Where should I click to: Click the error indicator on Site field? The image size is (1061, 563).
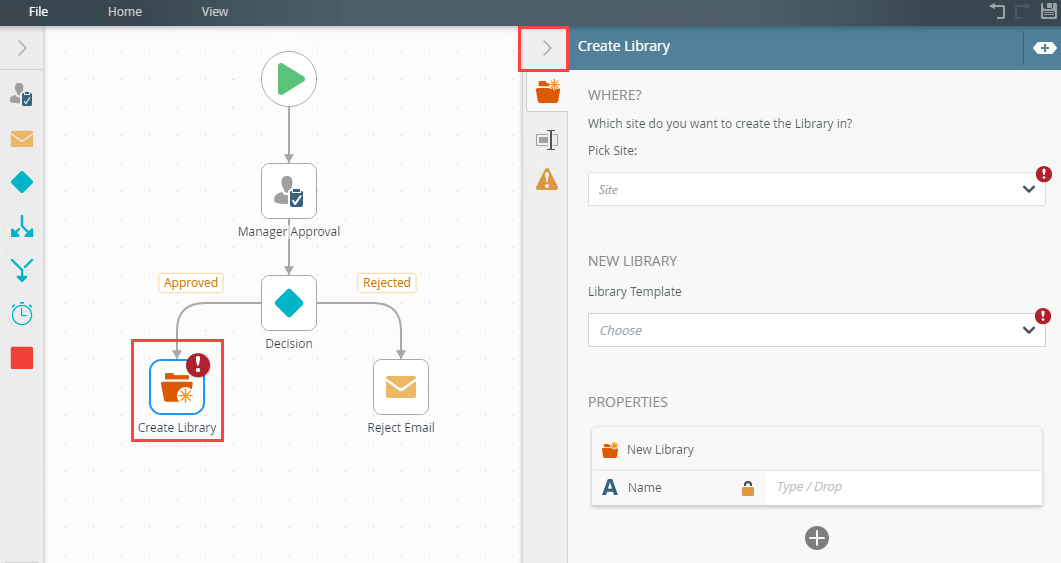(x=1044, y=175)
